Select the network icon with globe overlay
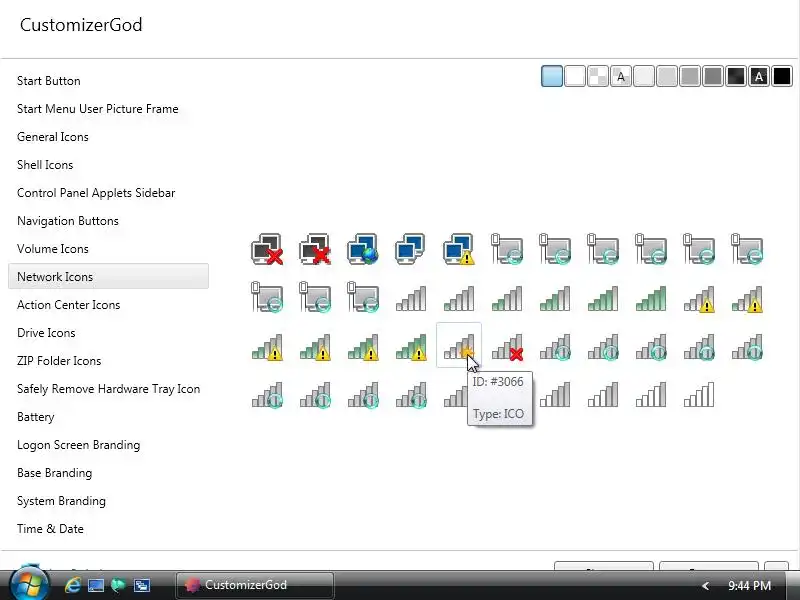Image resolution: width=800 pixels, height=600 pixels. point(363,249)
